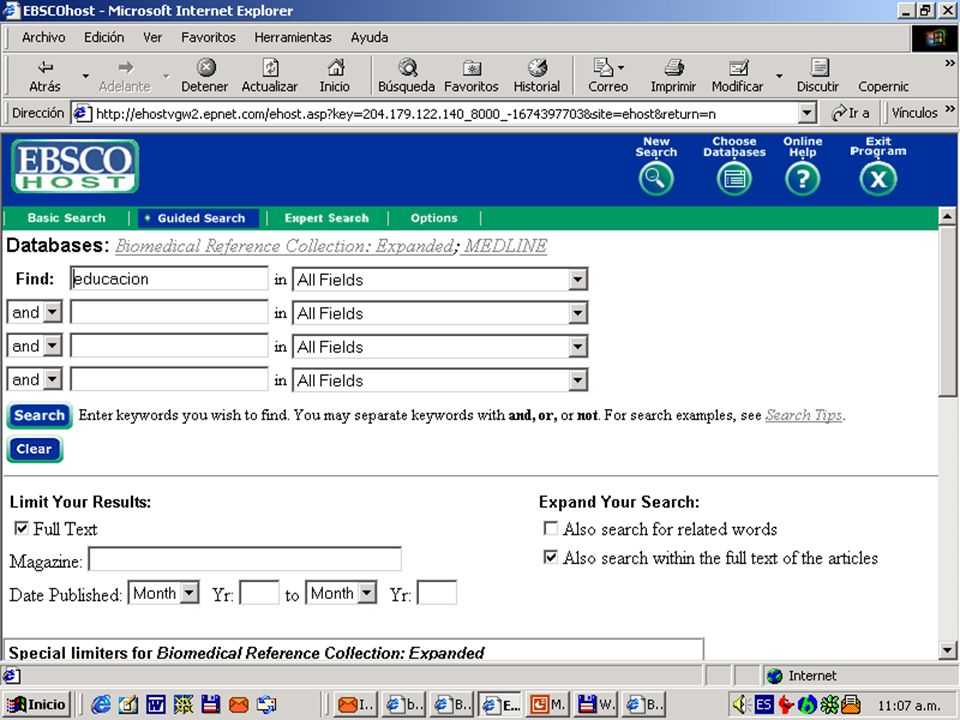
Task: Click the EBSCO Host logo
Action: [75, 166]
